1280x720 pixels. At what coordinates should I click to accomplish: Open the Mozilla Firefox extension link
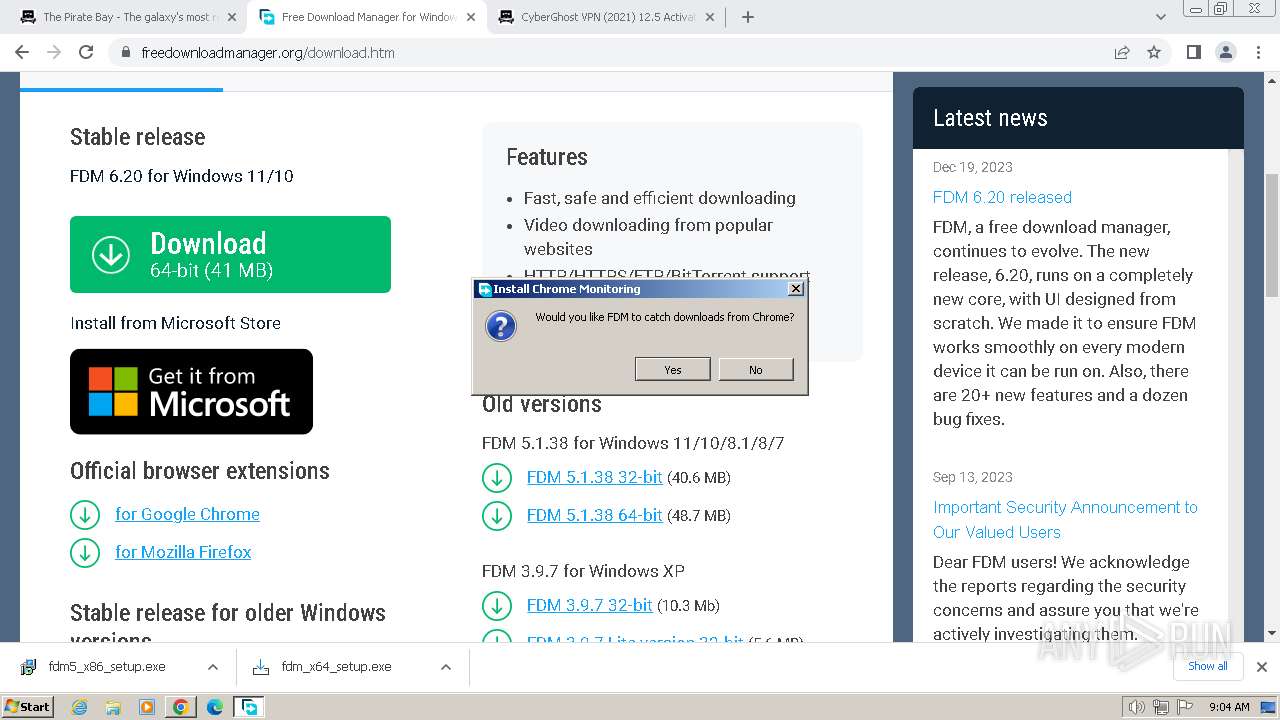coord(183,552)
